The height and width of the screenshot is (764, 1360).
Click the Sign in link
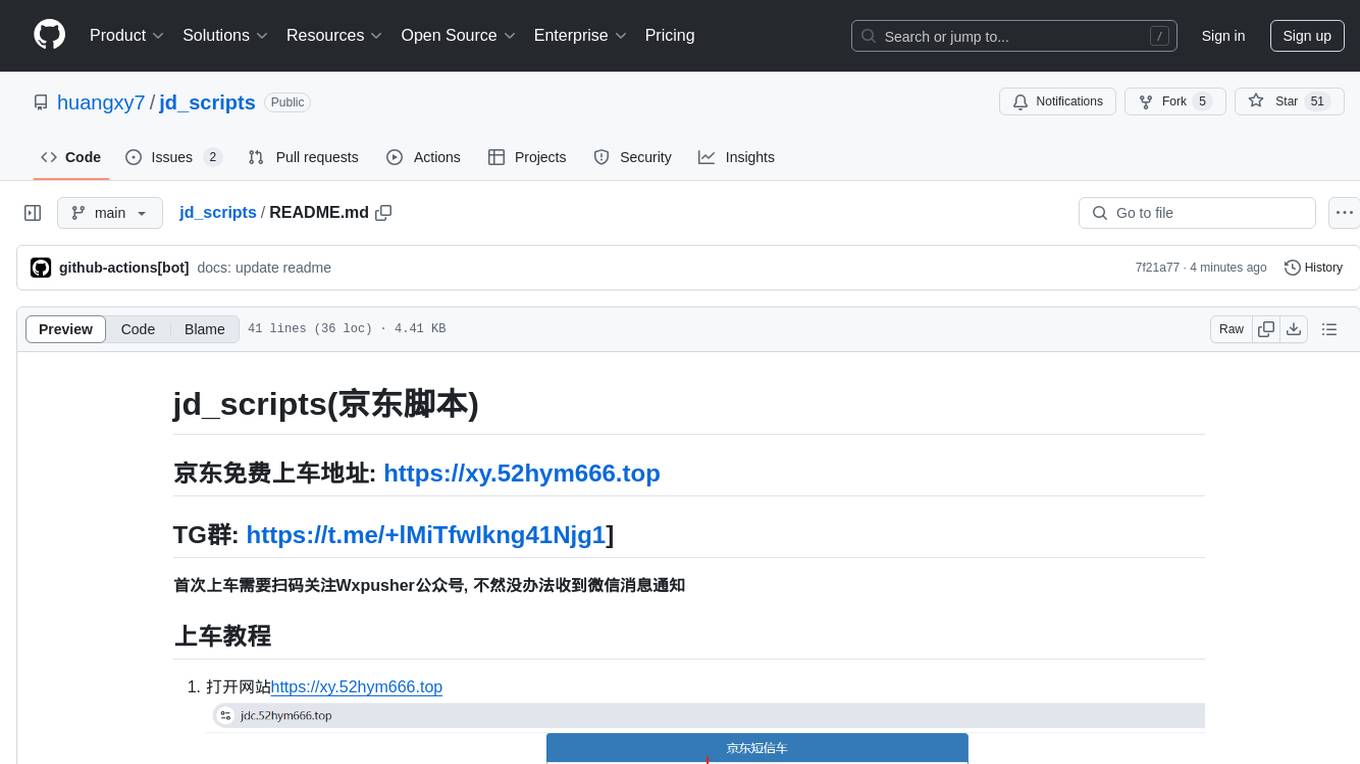coord(1223,36)
